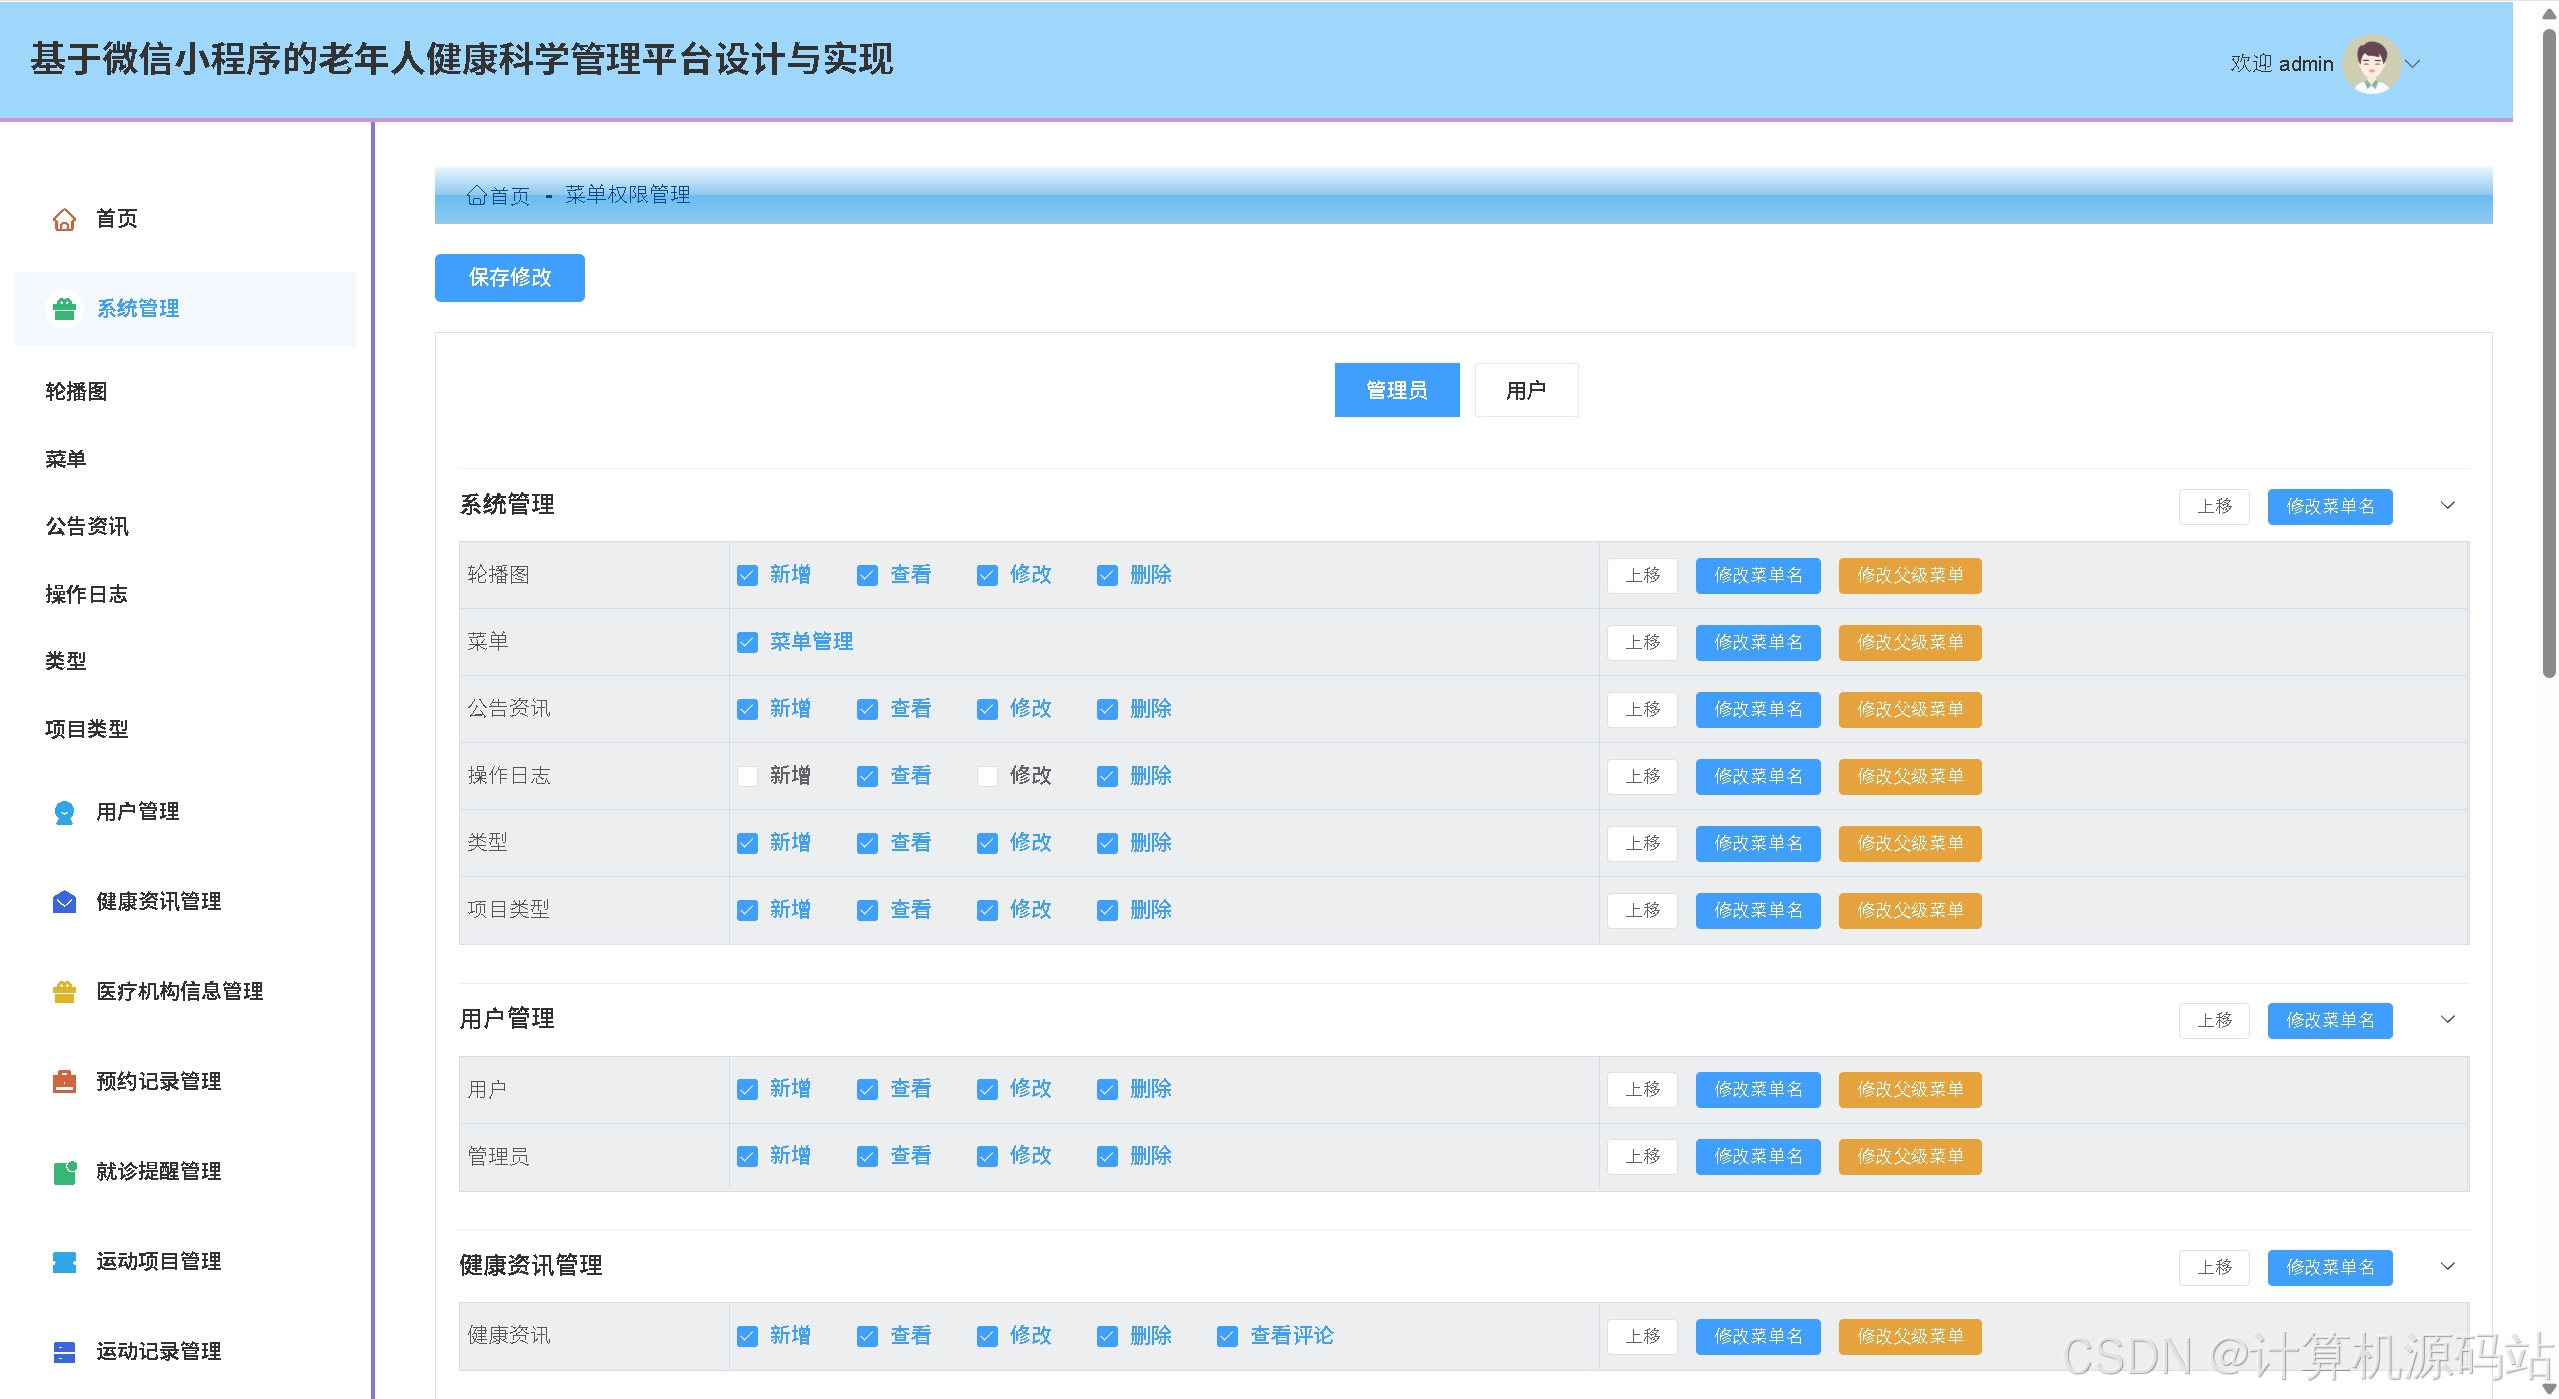Viewport: 2559px width, 1399px height.
Task: Click the green 系统管理 sidebar icon
Action: (64, 309)
